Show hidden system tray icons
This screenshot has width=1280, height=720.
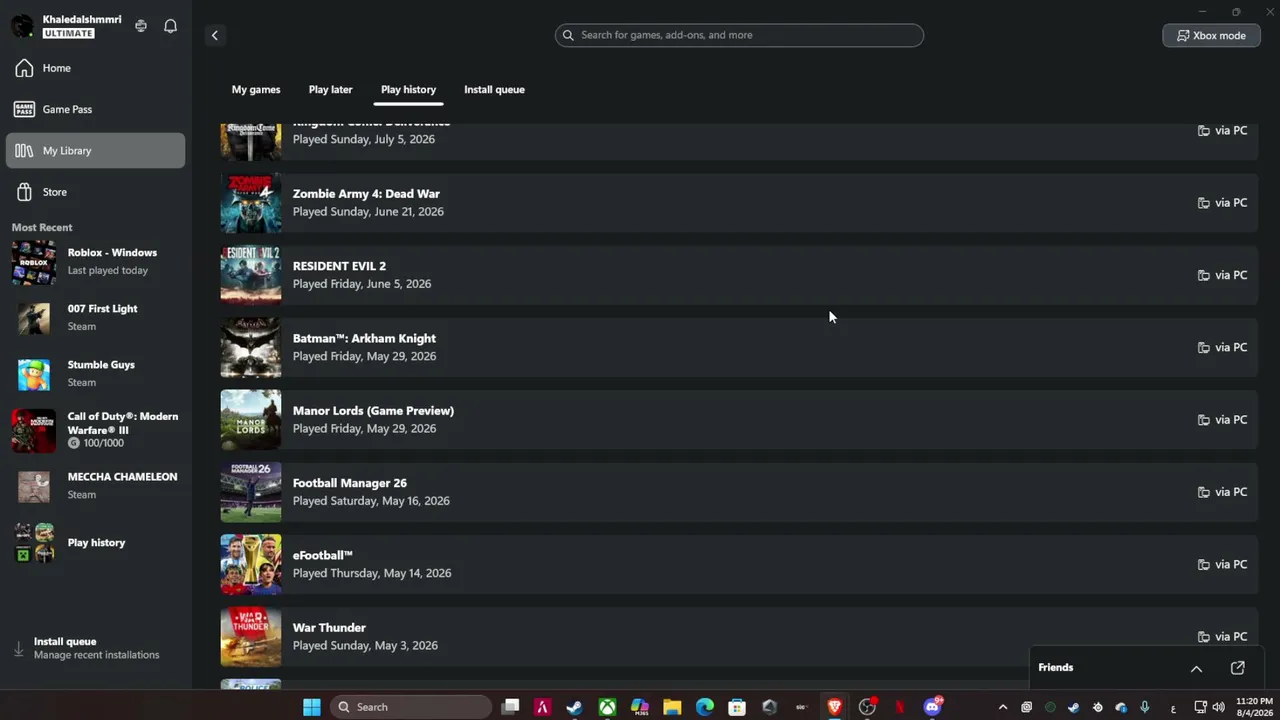[1003, 707]
